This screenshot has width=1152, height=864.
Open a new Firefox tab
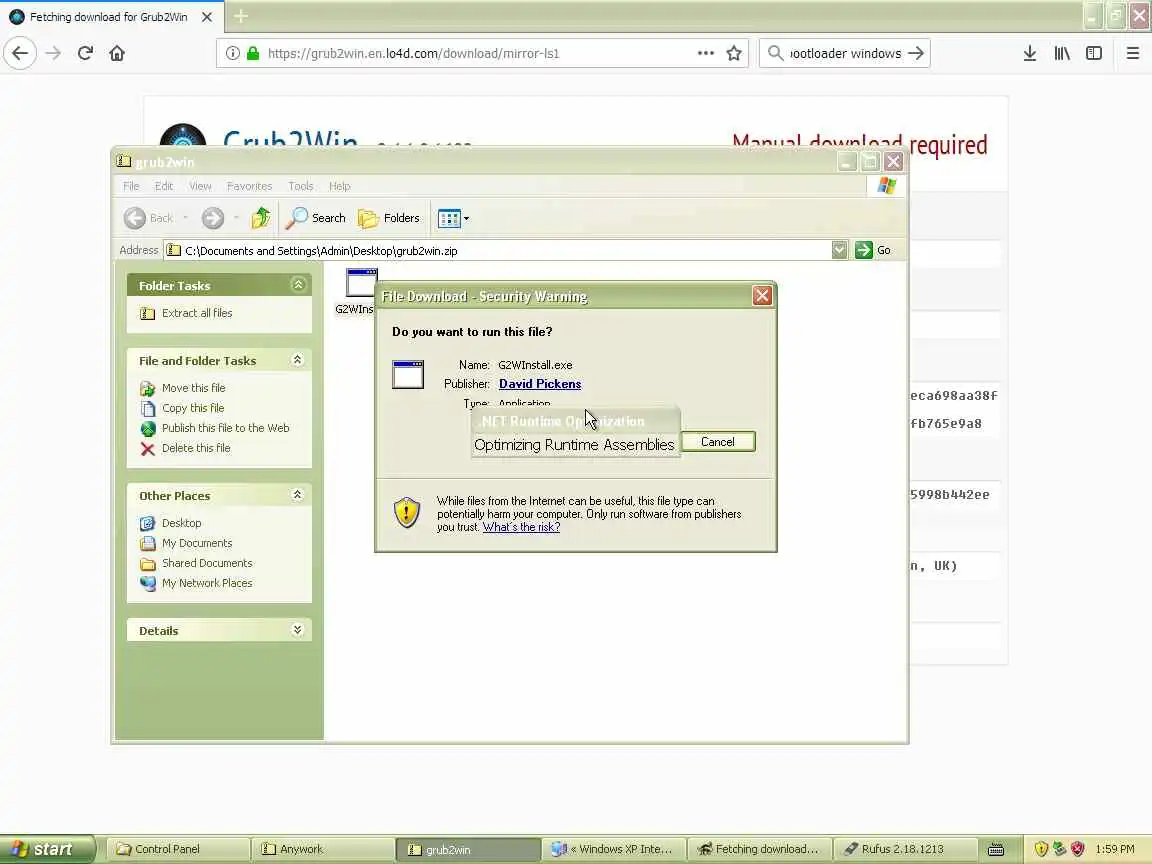(241, 16)
